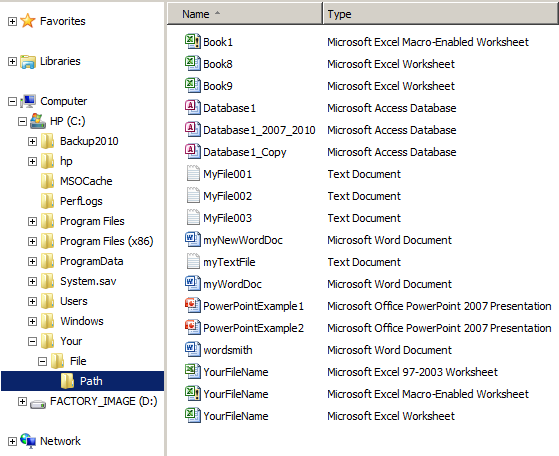Click Microsoft Excel 97-2003 Worksheet type text
The height and width of the screenshot is (456, 559).
click(x=412, y=372)
